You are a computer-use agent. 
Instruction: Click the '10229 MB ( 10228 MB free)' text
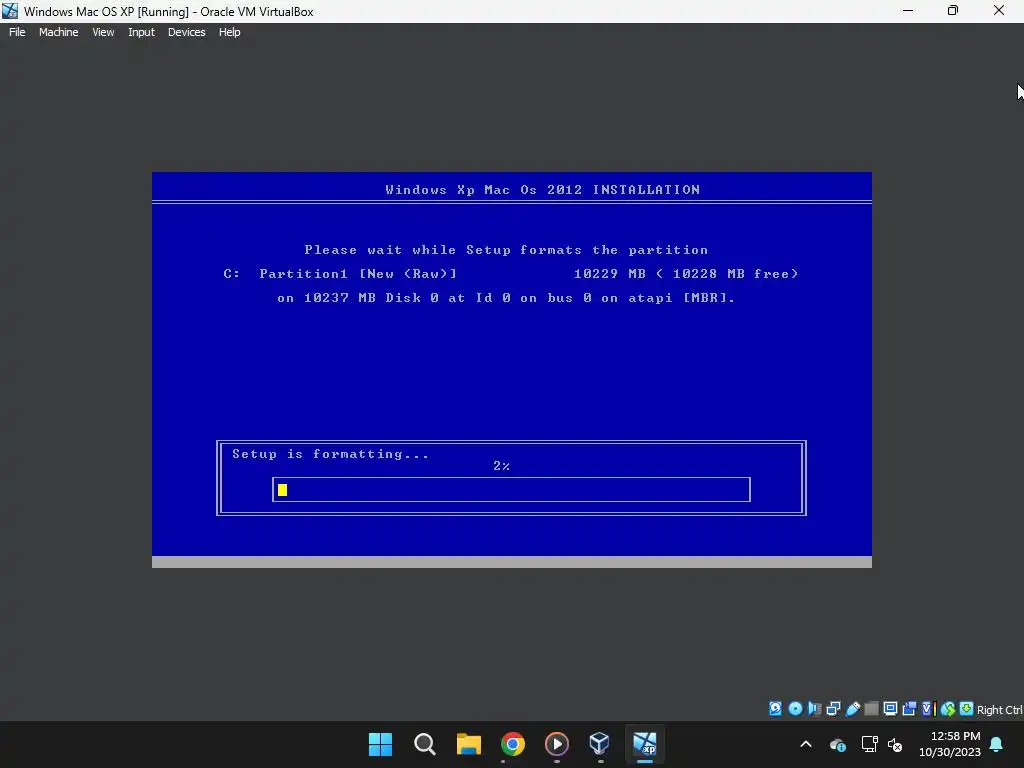[686, 274]
